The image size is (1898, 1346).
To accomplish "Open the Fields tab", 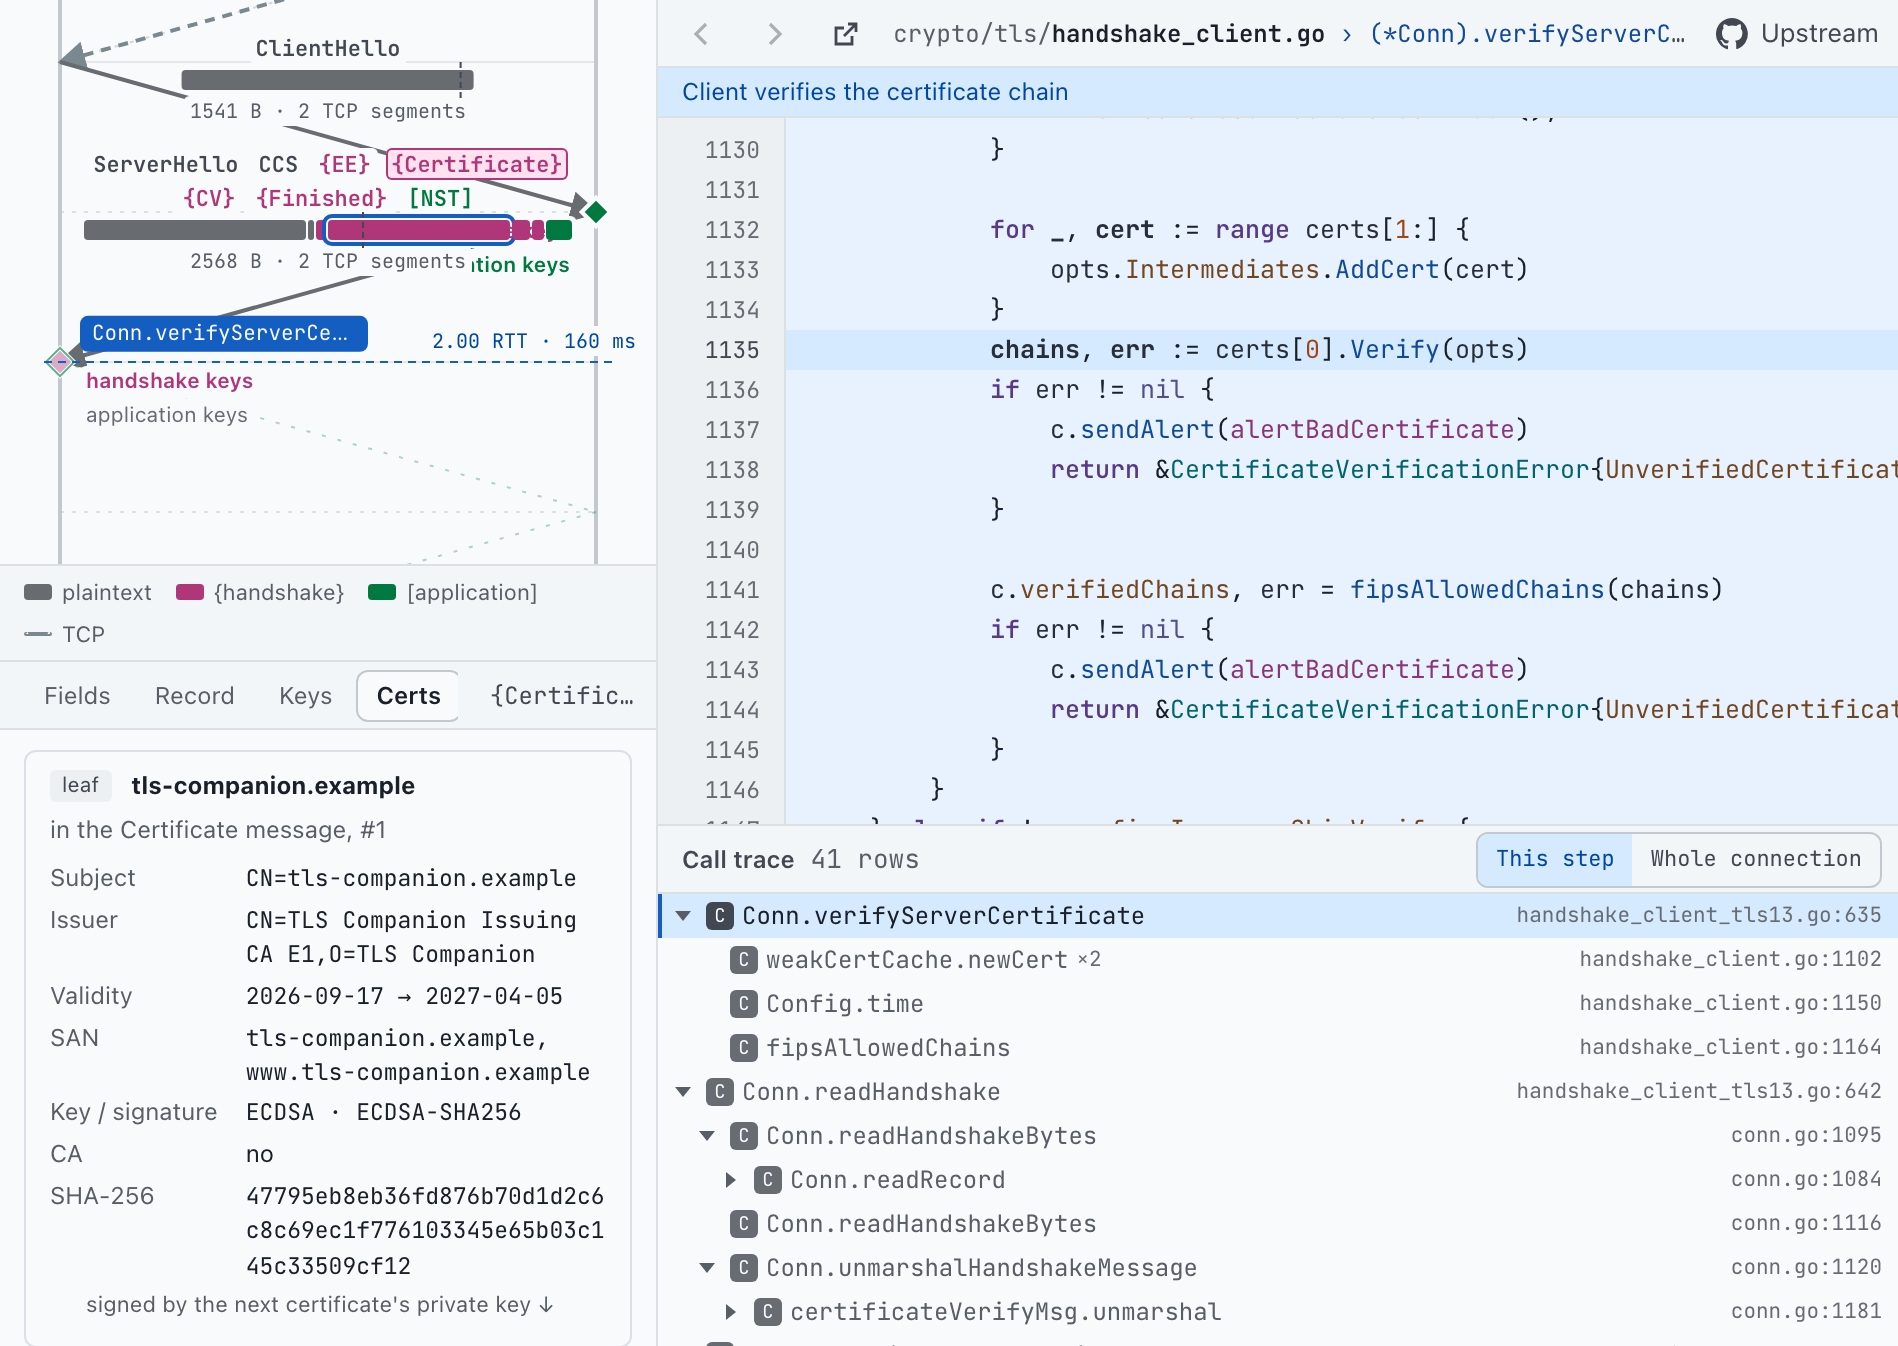I will point(77,696).
